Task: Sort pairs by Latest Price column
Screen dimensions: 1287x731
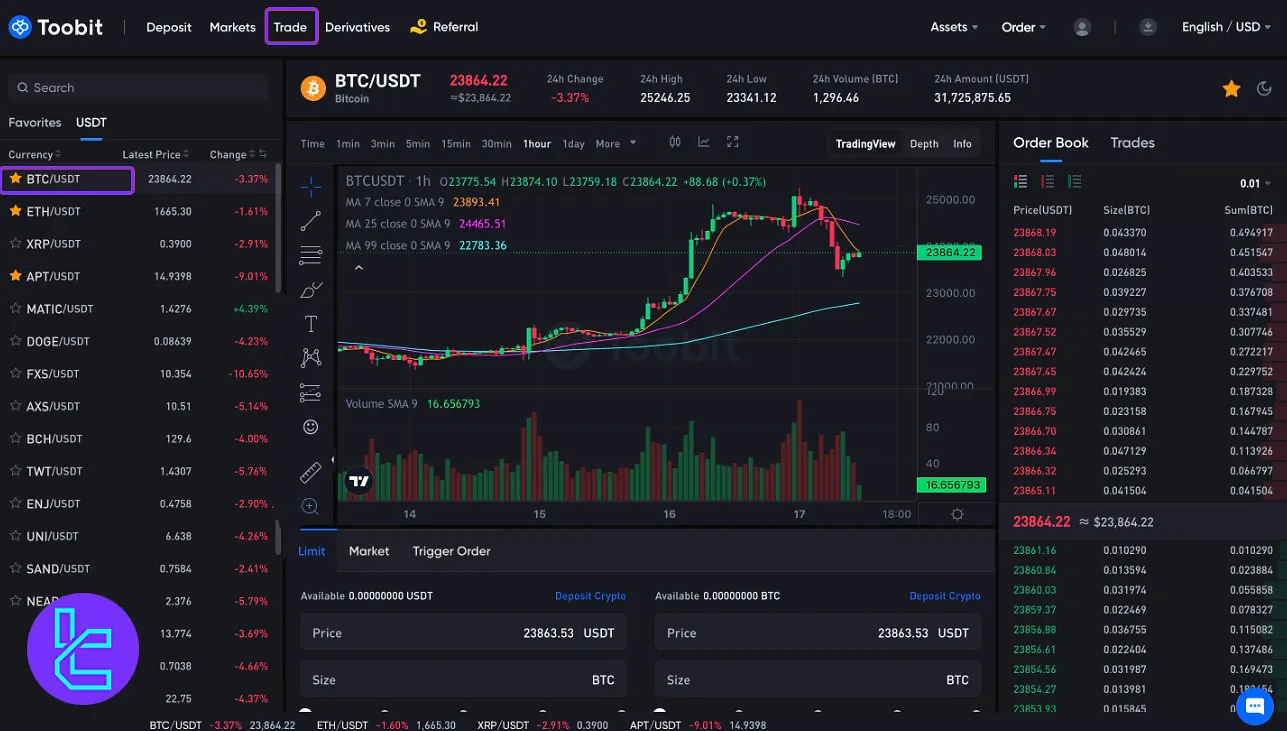Action: pos(156,154)
